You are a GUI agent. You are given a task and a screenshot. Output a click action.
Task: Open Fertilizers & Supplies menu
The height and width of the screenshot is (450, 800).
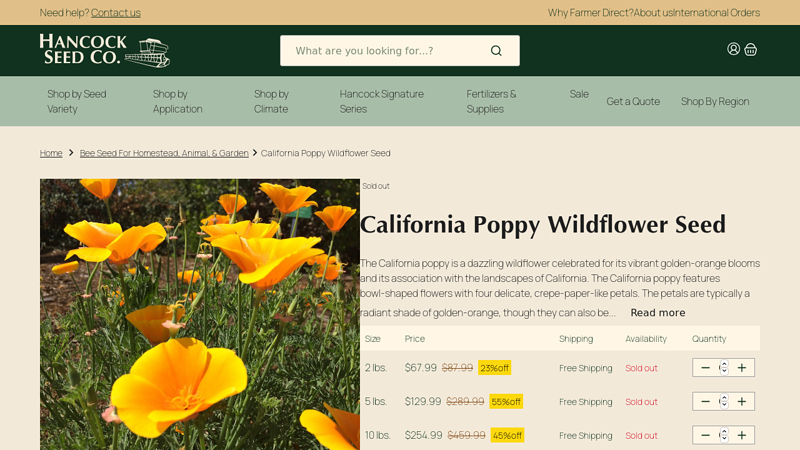491,101
